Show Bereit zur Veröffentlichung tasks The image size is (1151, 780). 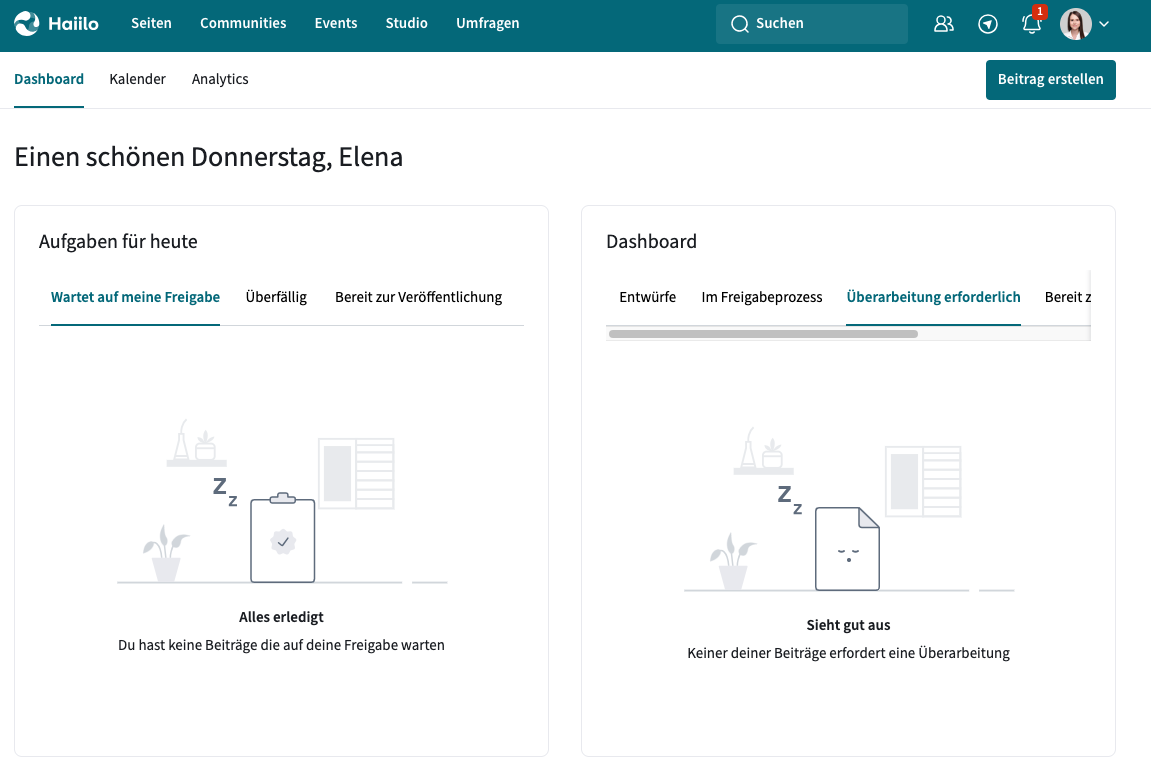click(418, 297)
